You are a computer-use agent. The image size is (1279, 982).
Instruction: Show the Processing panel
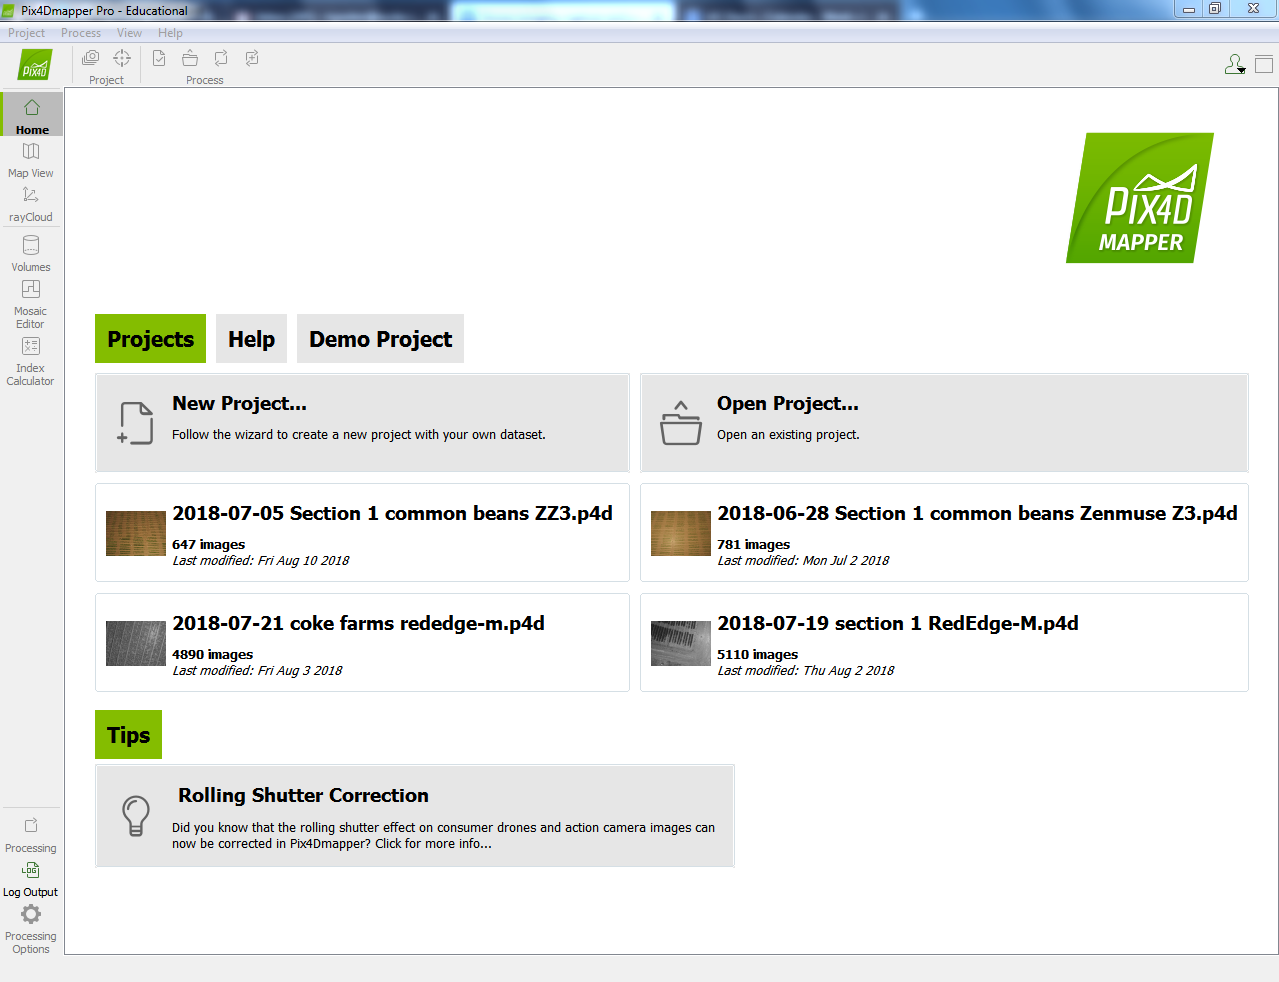pos(31,834)
